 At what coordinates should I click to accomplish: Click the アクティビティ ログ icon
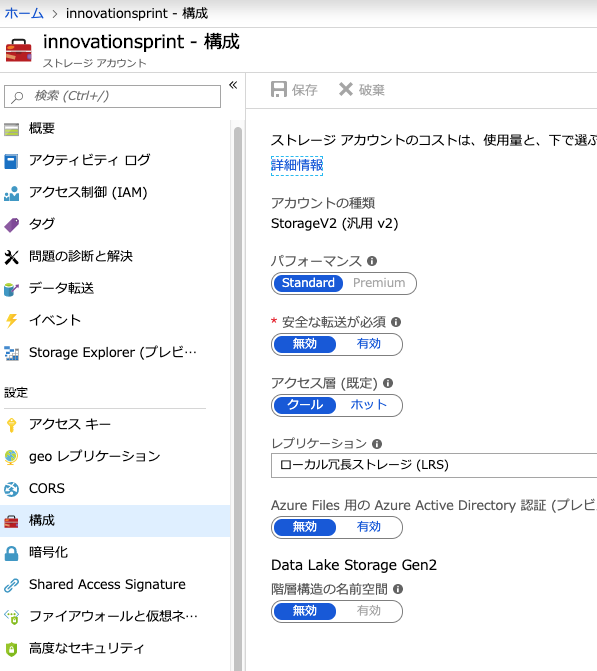pyautogui.click(x=12, y=161)
